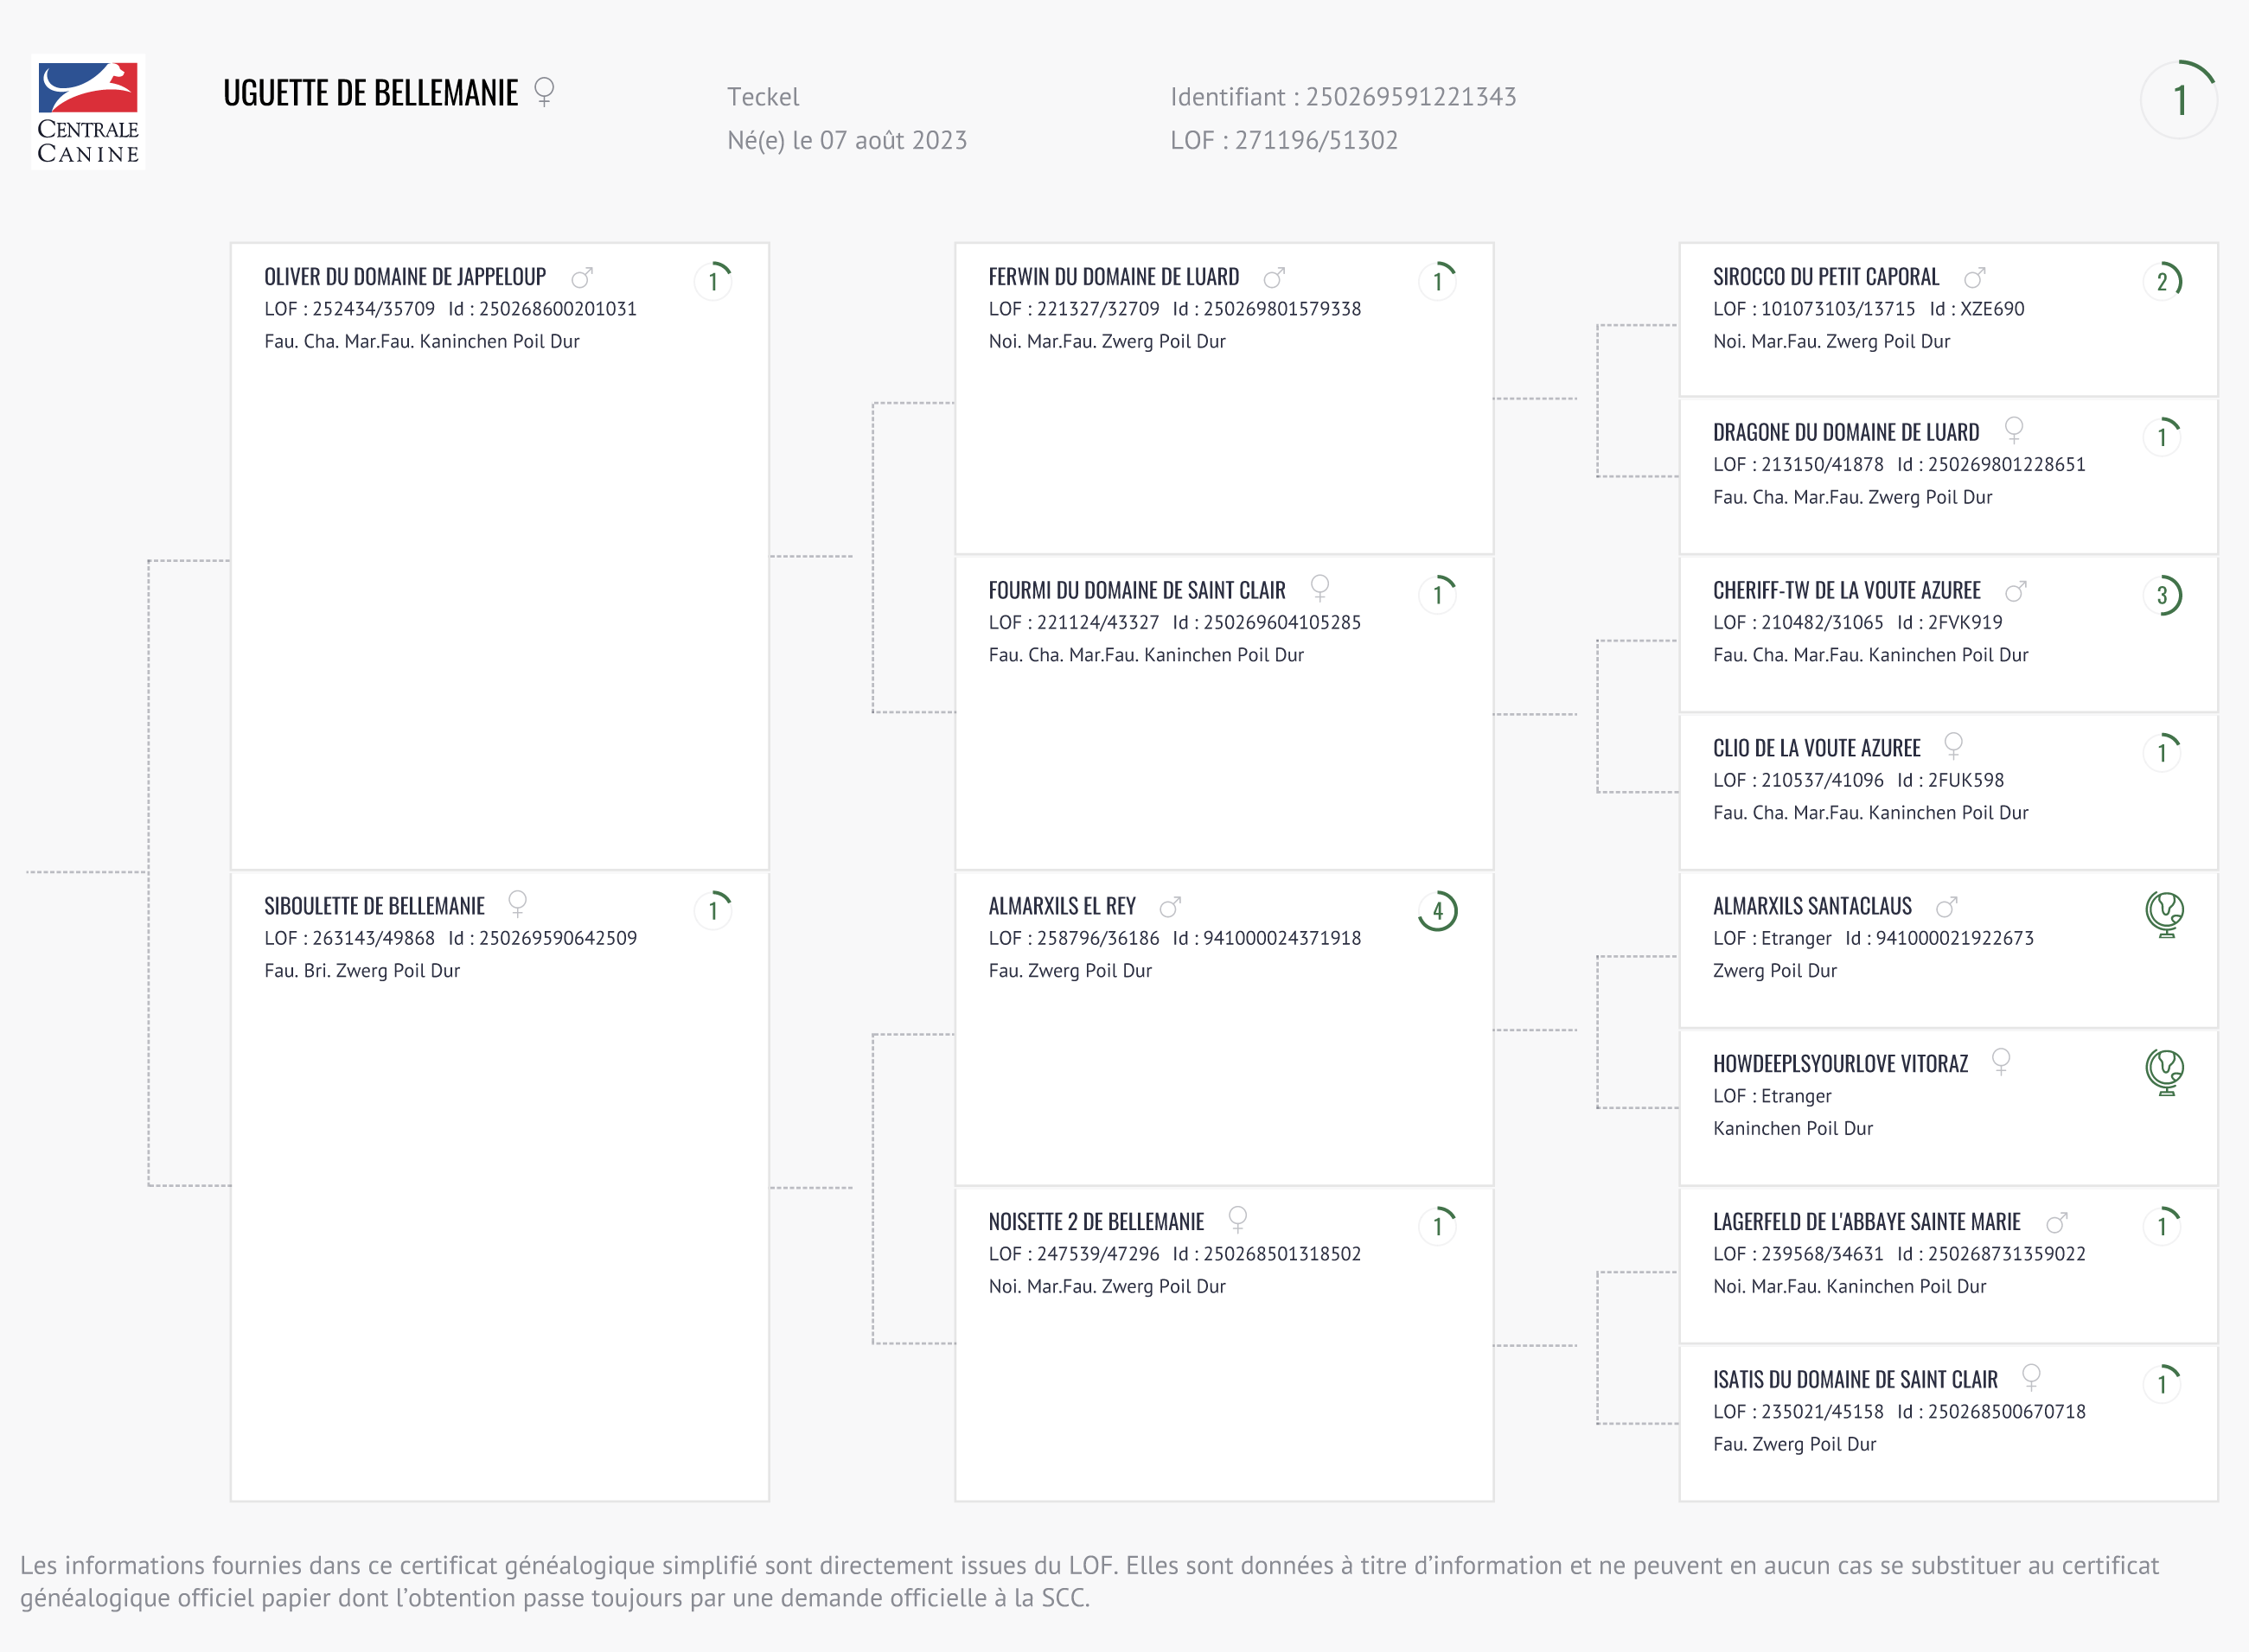This screenshot has width=2249, height=1652.
Task: Click the circled 4 badge for Almarxils El Rey
Action: click(x=1437, y=911)
